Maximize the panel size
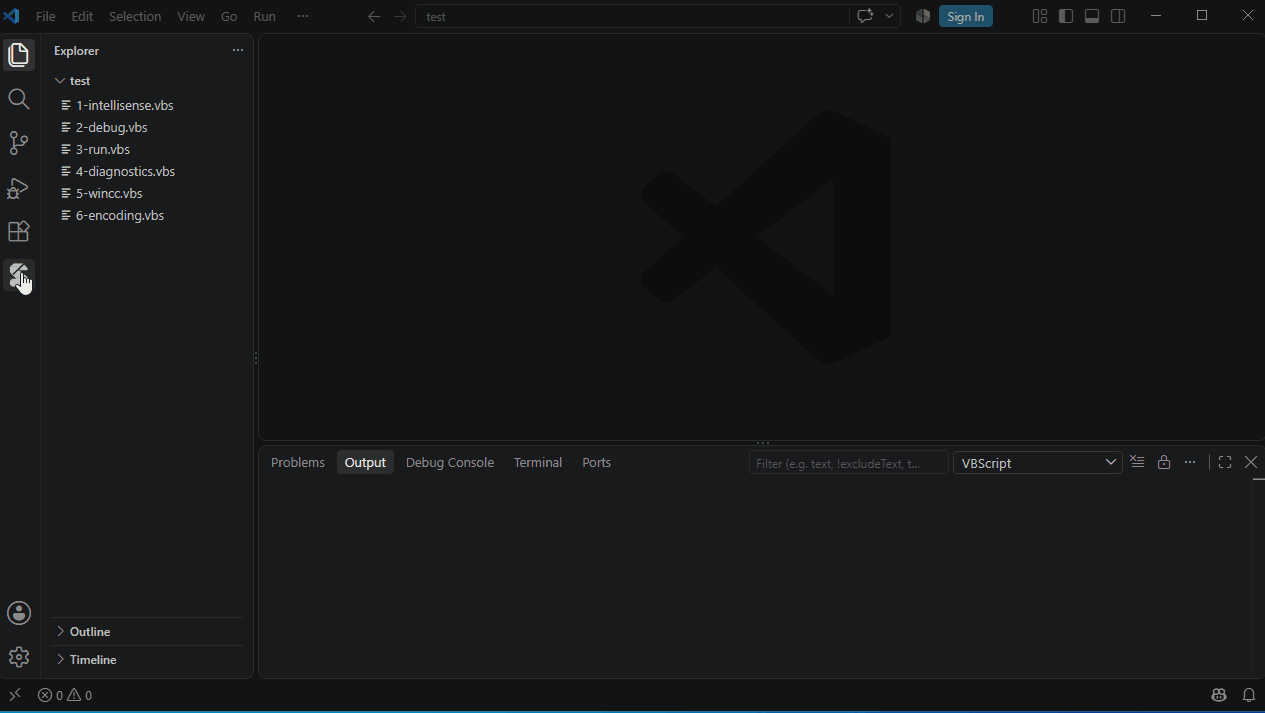Screen dimensions: 1265x713 tap(1225, 462)
